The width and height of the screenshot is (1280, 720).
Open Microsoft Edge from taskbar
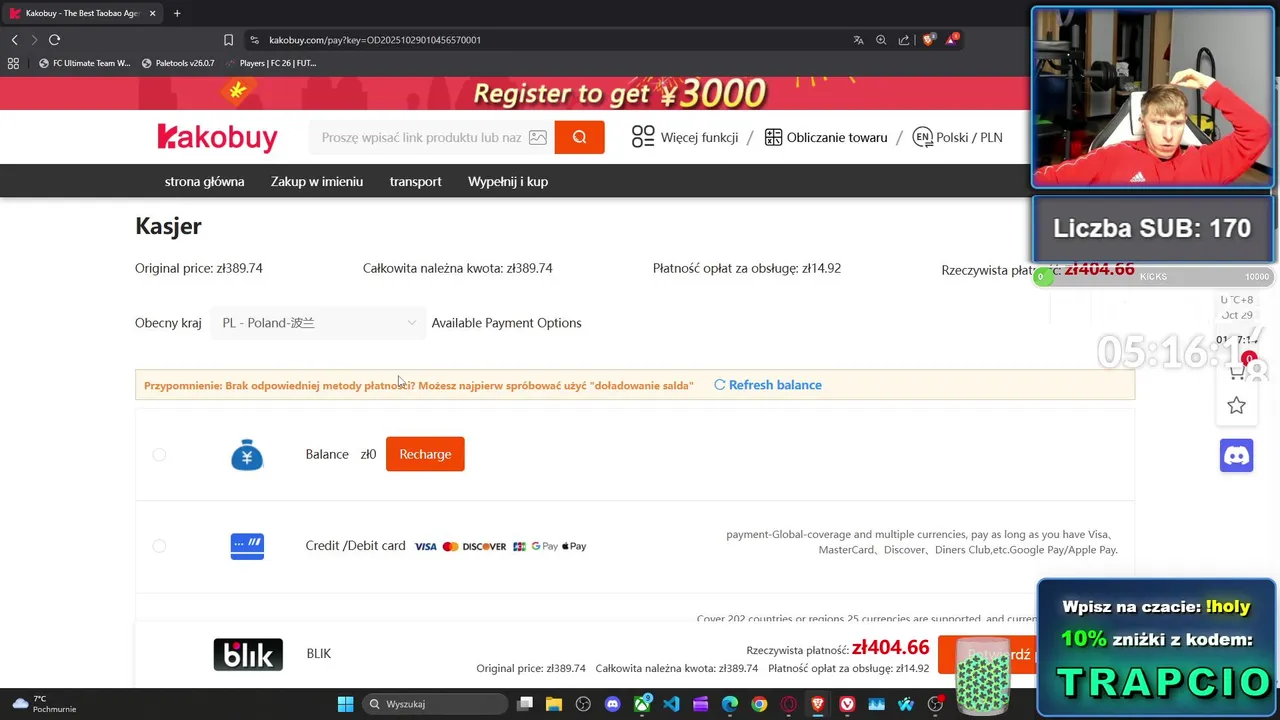[730, 704]
